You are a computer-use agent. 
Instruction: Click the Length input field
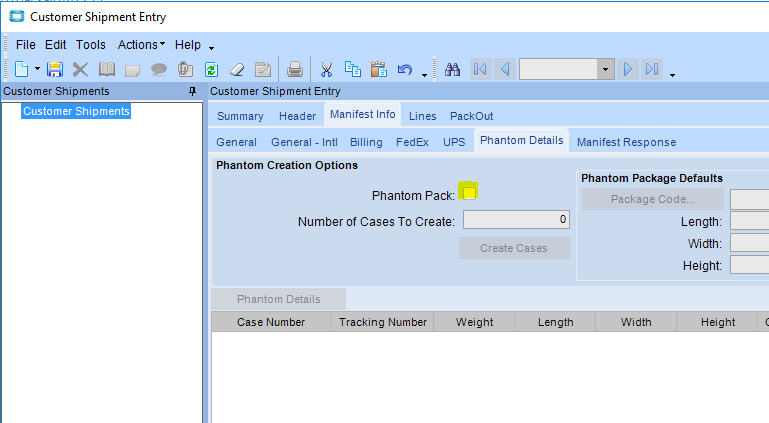click(x=749, y=221)
